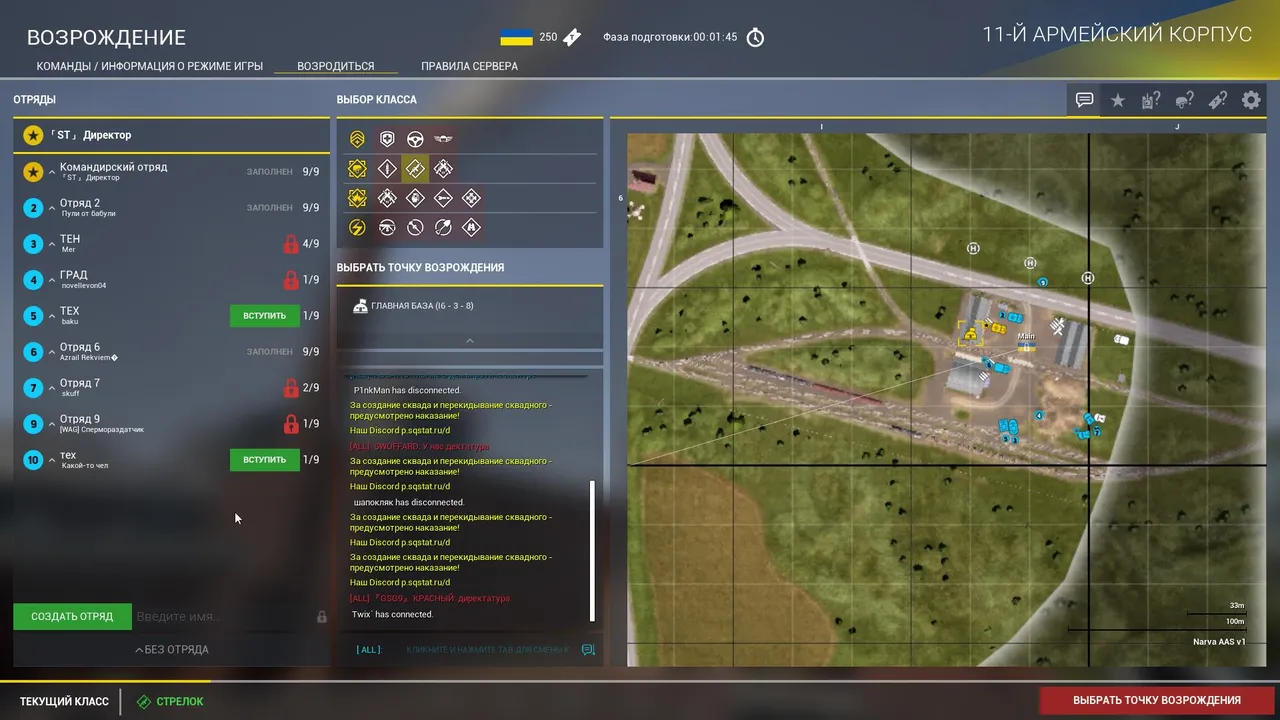Click 'шапокляк has disconnected.' chat line

(409, 502)
